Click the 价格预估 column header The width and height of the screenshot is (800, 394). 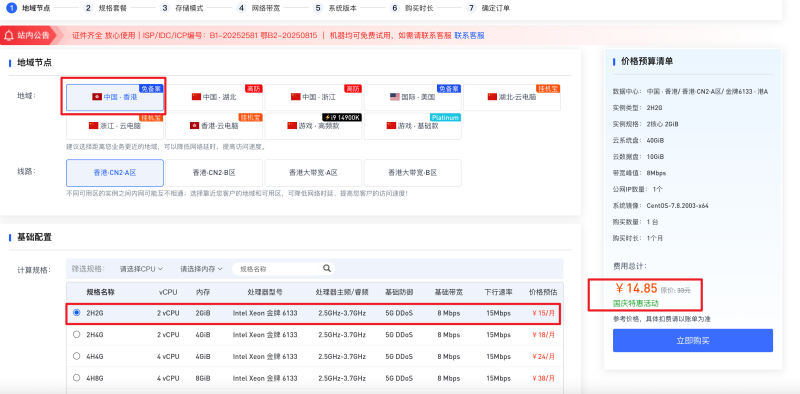543,292
